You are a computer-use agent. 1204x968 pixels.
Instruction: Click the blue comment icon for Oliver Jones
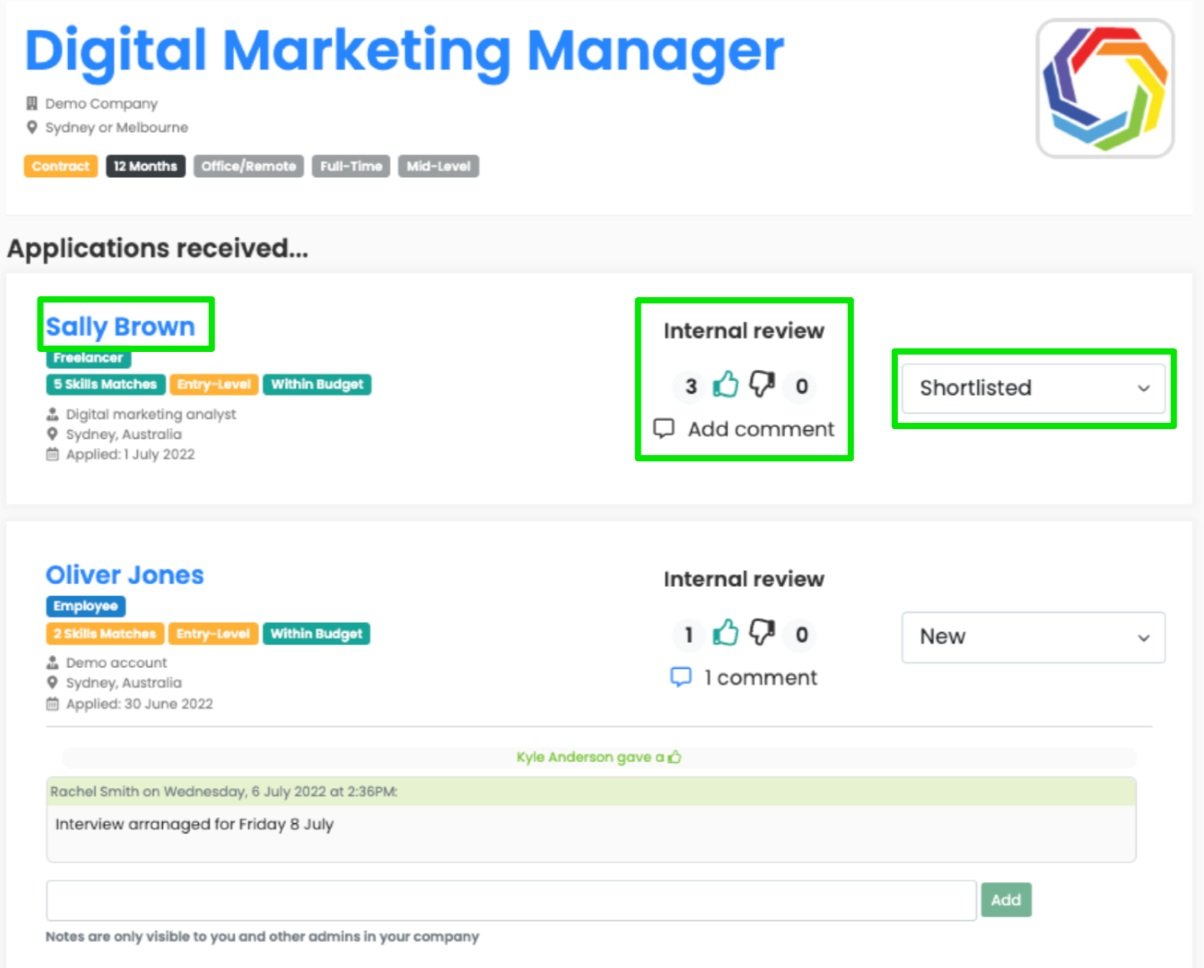click(x=680, y=677)
